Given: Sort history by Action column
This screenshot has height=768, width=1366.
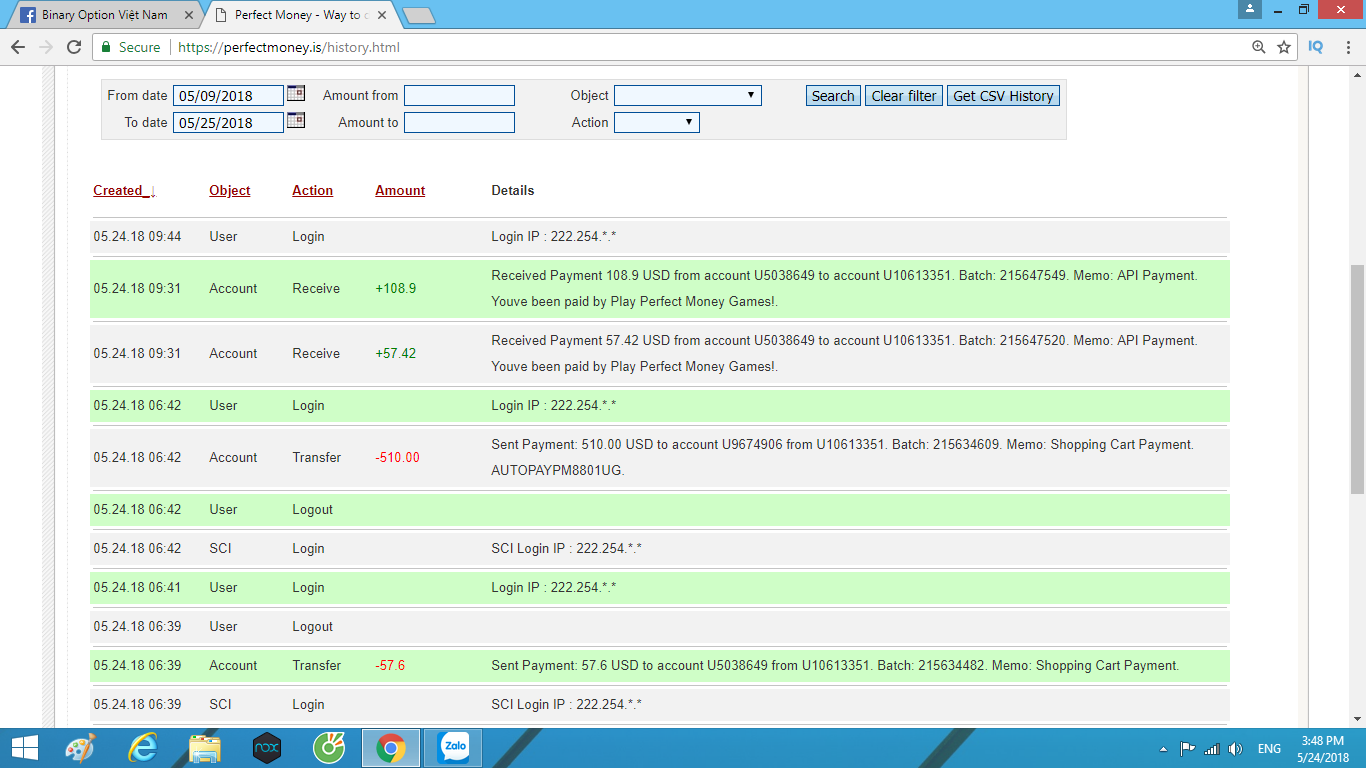Looking at the screenshot, I should (x=312, y=190).
